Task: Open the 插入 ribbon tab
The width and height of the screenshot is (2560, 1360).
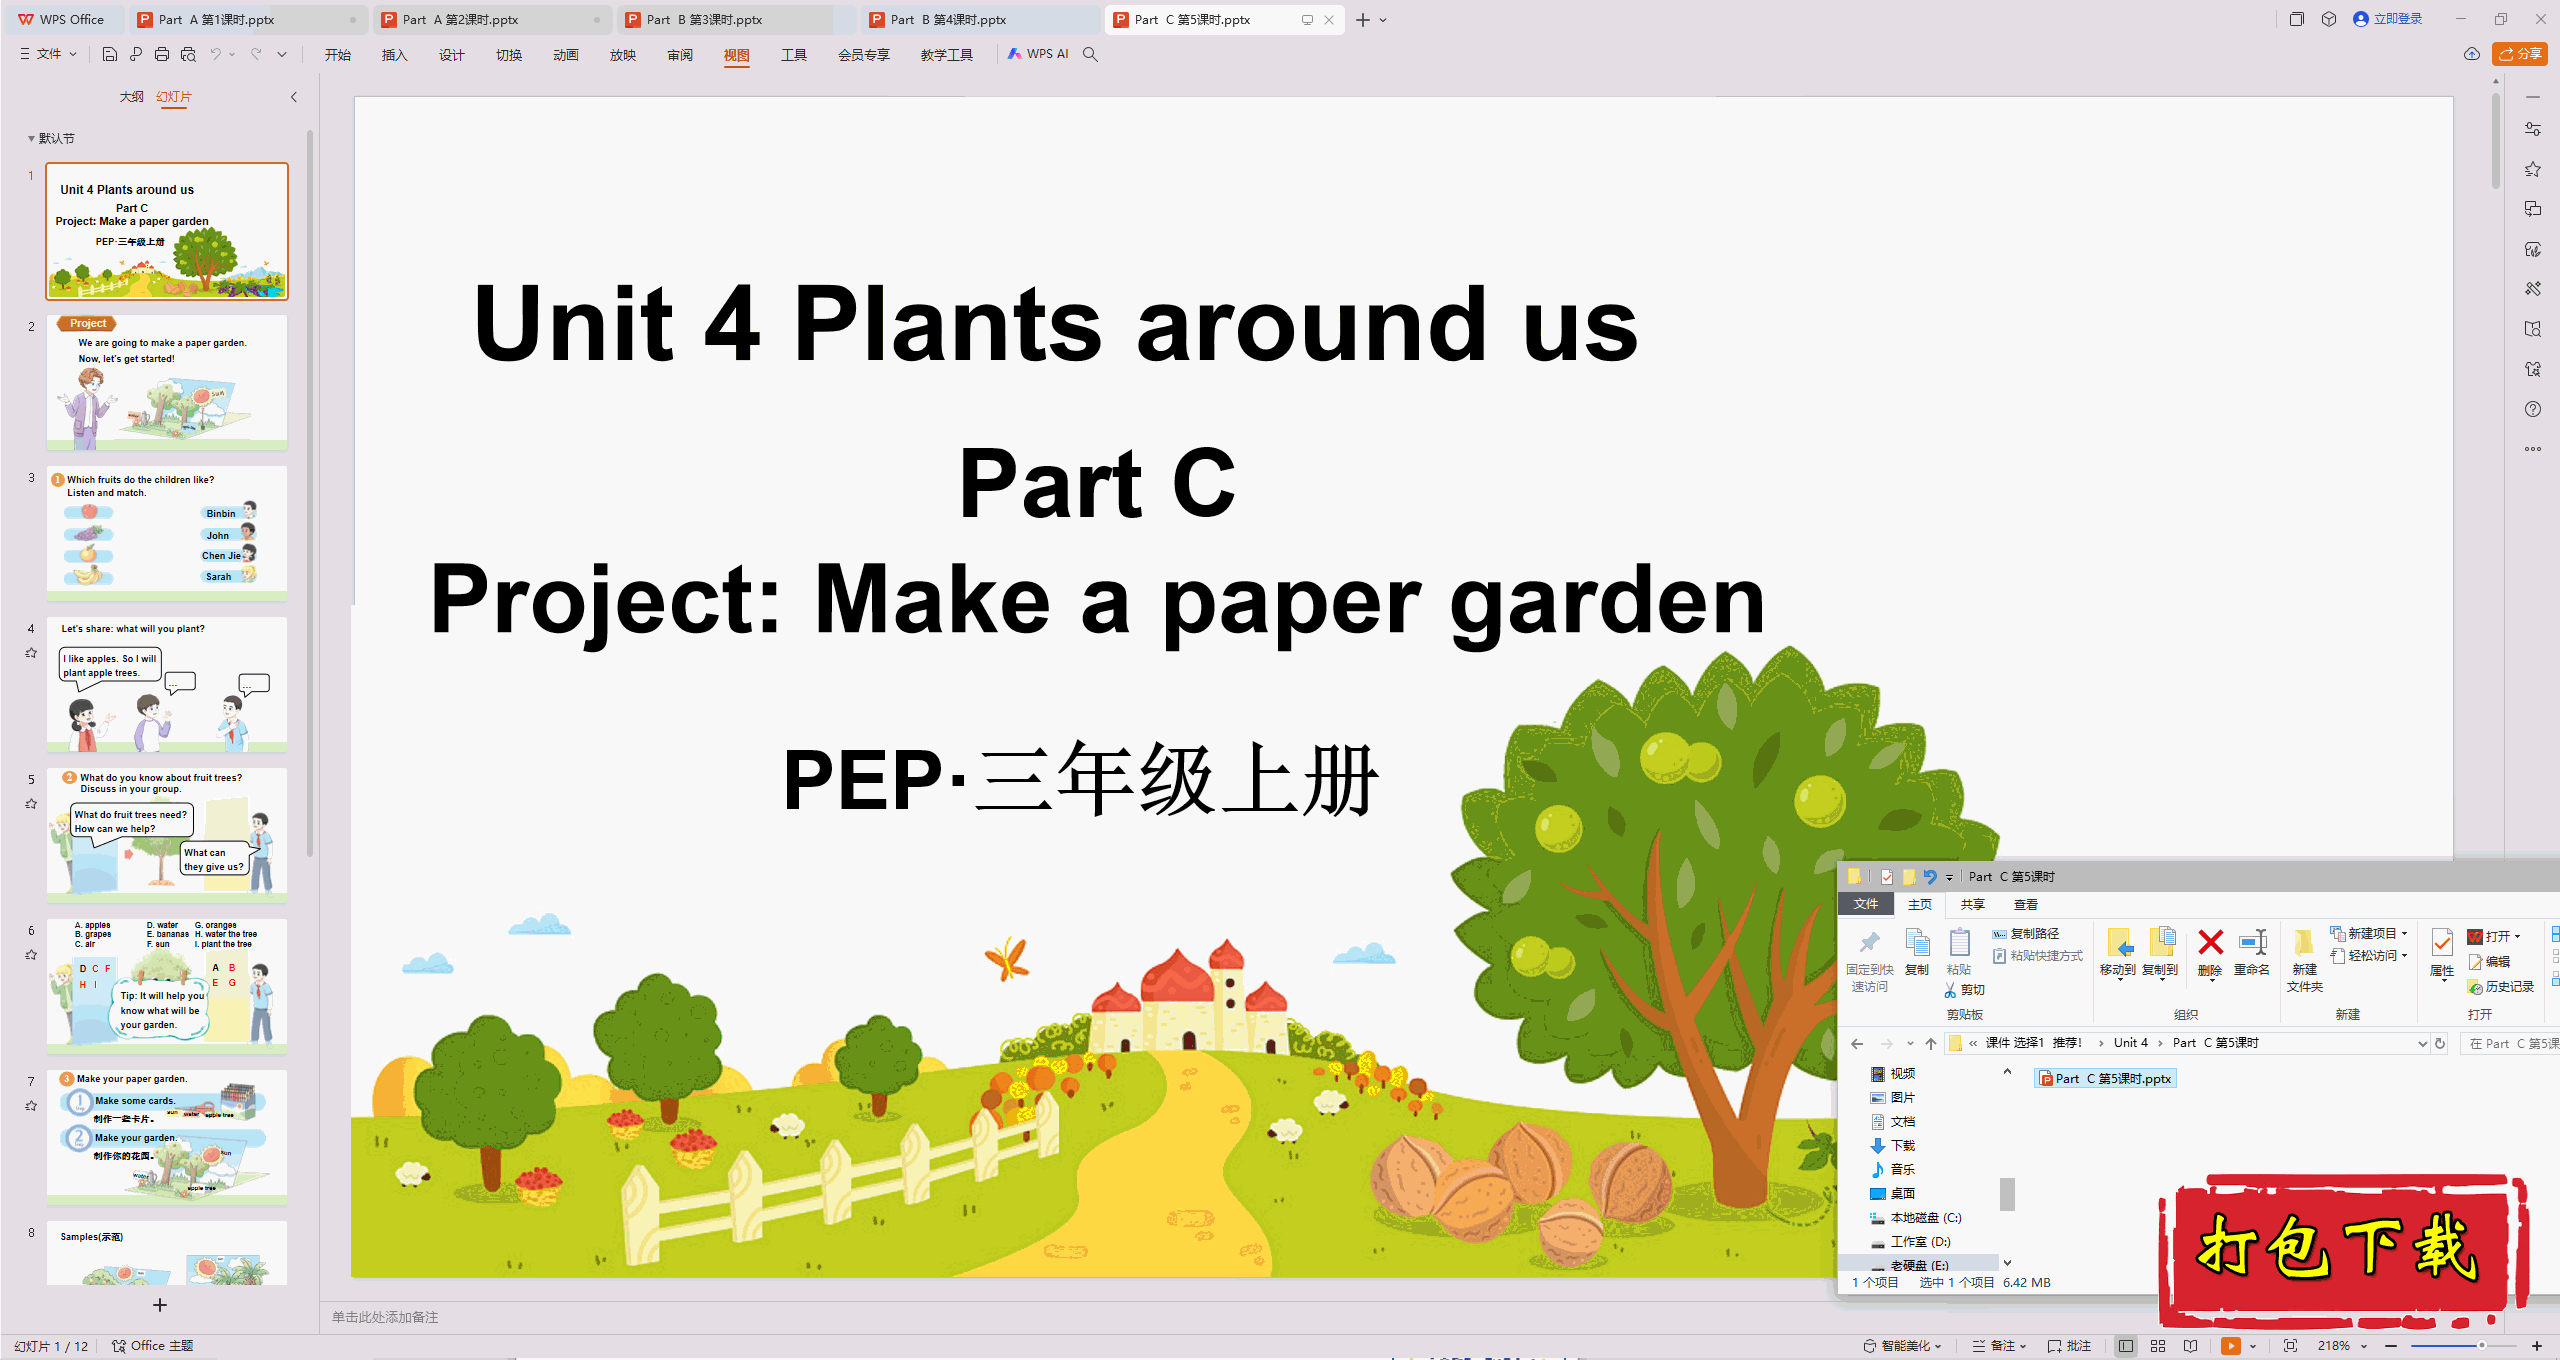Action: click(x=395, y=55)
